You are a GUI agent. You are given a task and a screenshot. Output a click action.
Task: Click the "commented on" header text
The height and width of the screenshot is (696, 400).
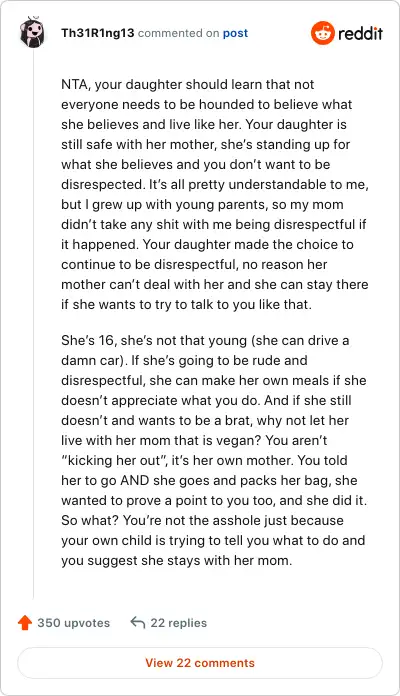(178, 33)
